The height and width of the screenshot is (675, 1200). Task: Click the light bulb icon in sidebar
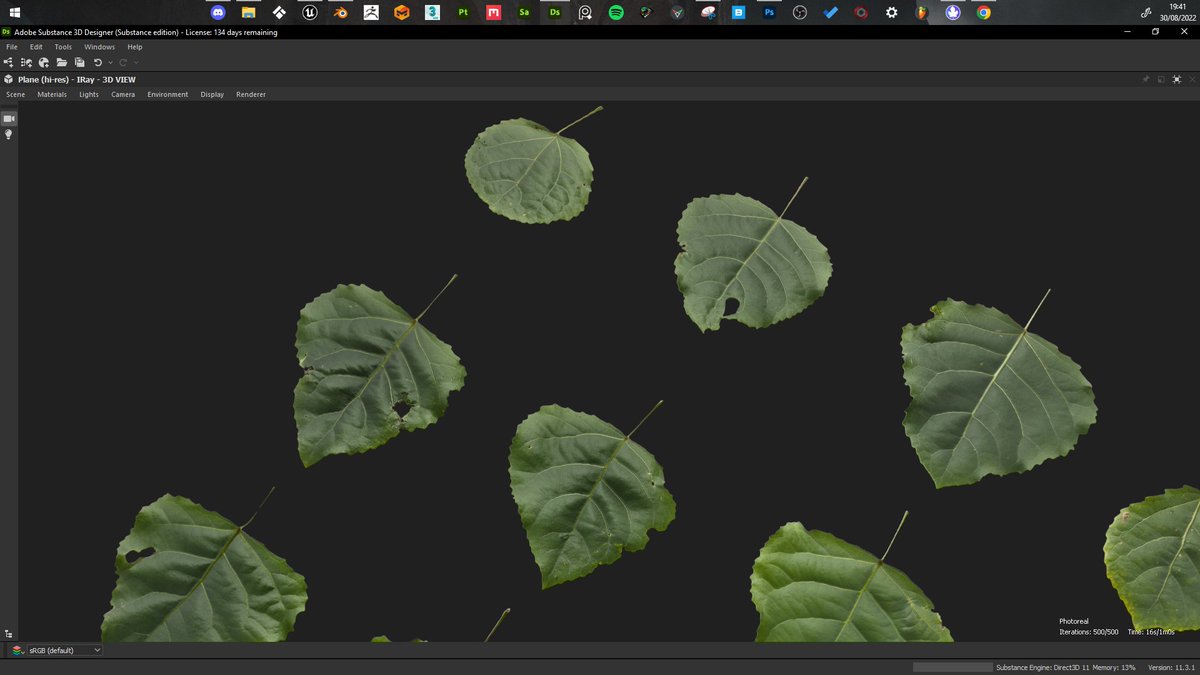pyautogui.click(x=9, y=134)
